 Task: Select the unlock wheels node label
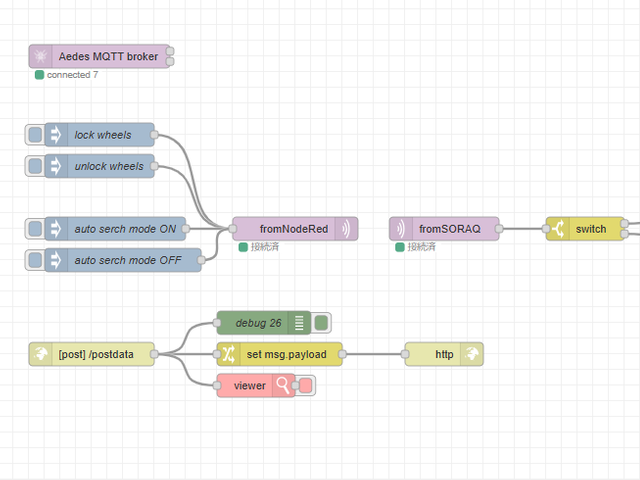(x=109, y=167)
